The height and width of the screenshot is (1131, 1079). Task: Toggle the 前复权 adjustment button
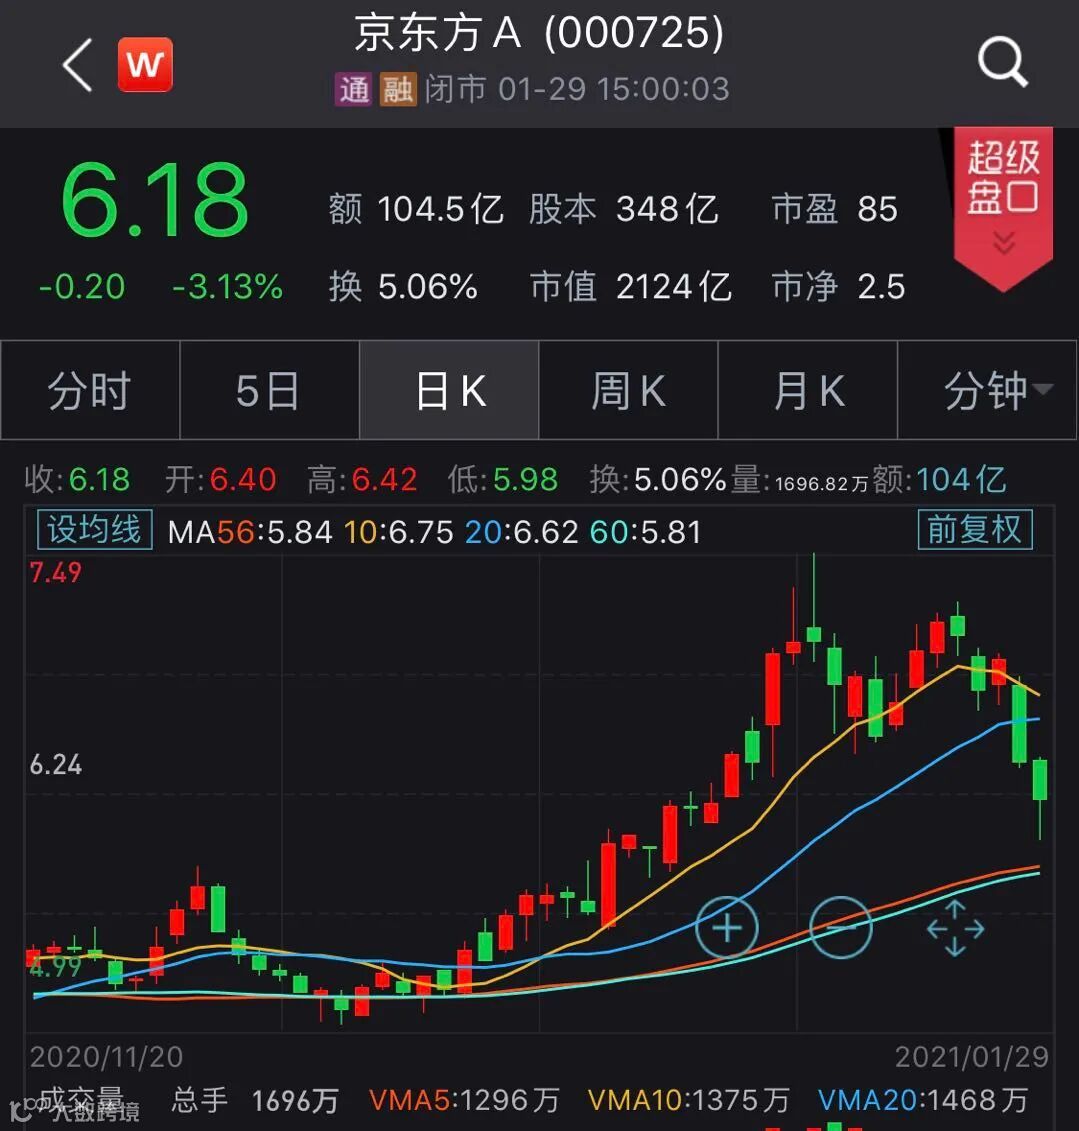point(974,529)
